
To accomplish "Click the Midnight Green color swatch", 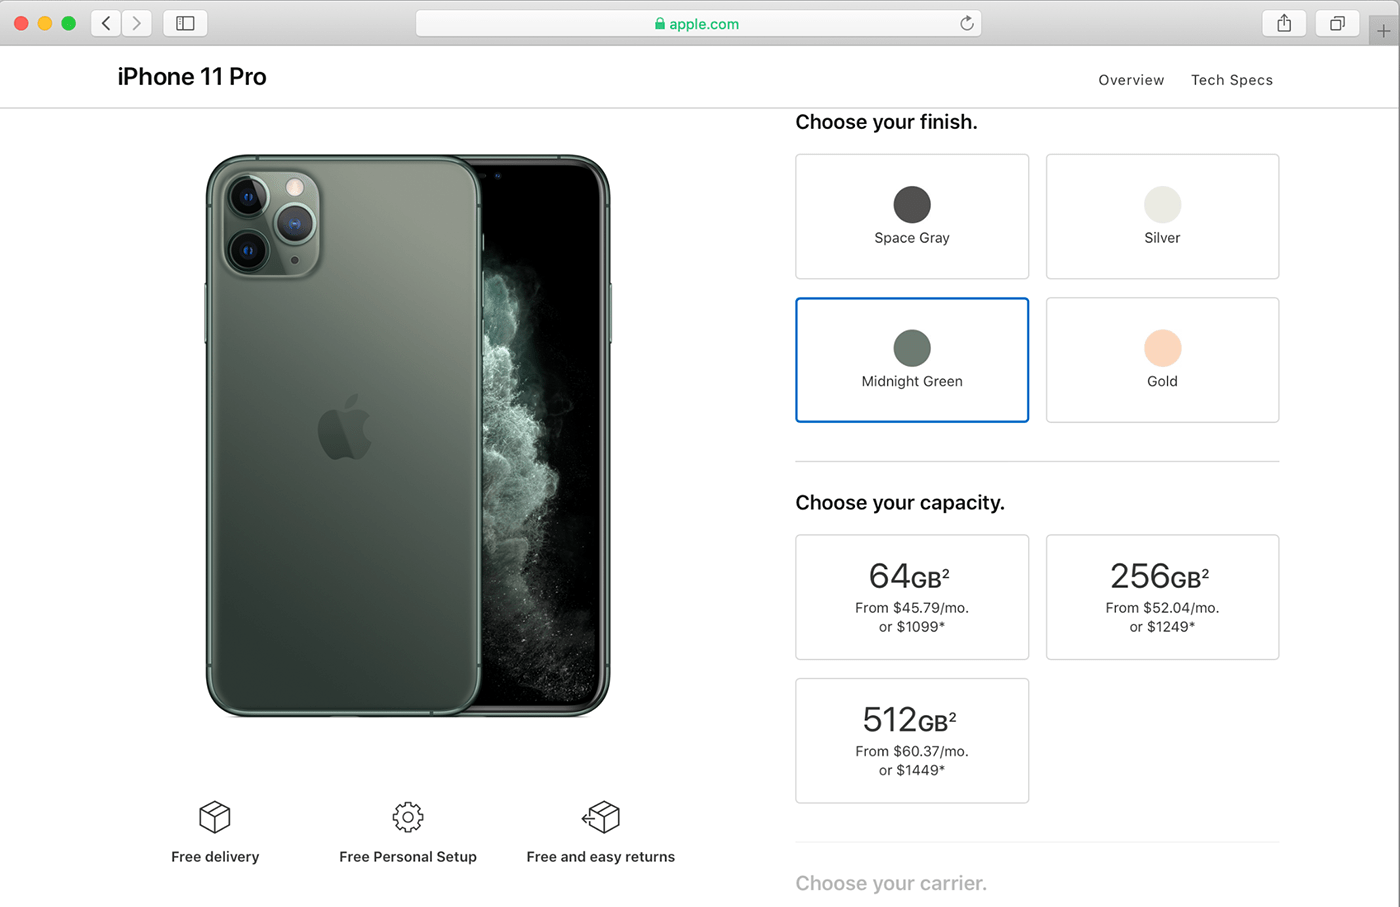I will pyautogui.click(x=912, y=348).
